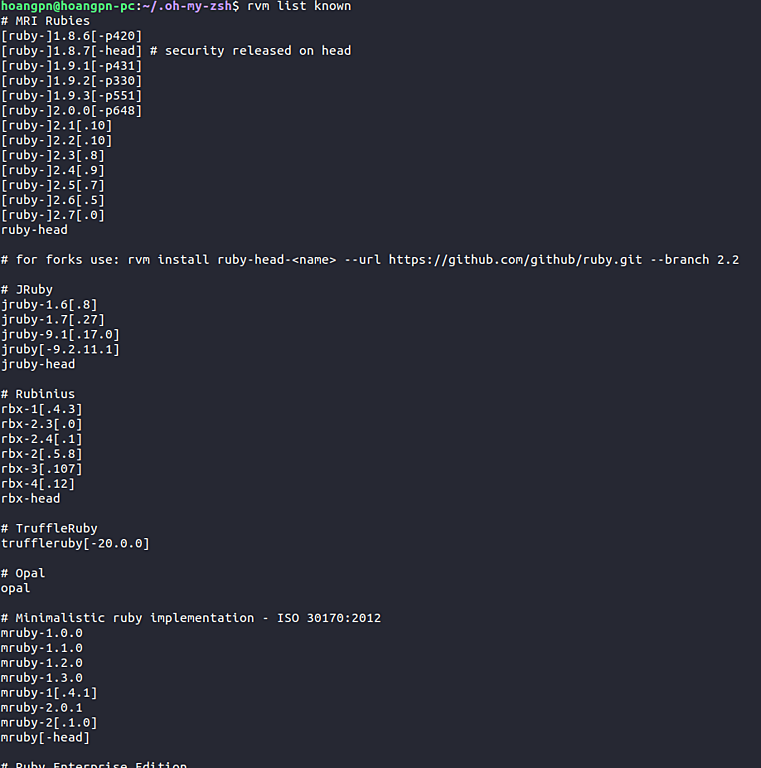
Task: Click the '# Rubinius' heading
Action: pyautogui.click(x=38, y=394)
